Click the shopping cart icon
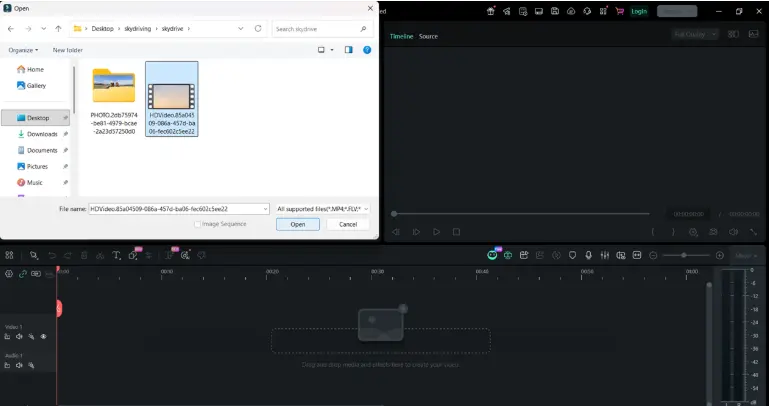Image resolution: width=769 pixels, height=406 pixels. [x=619, y=11]
